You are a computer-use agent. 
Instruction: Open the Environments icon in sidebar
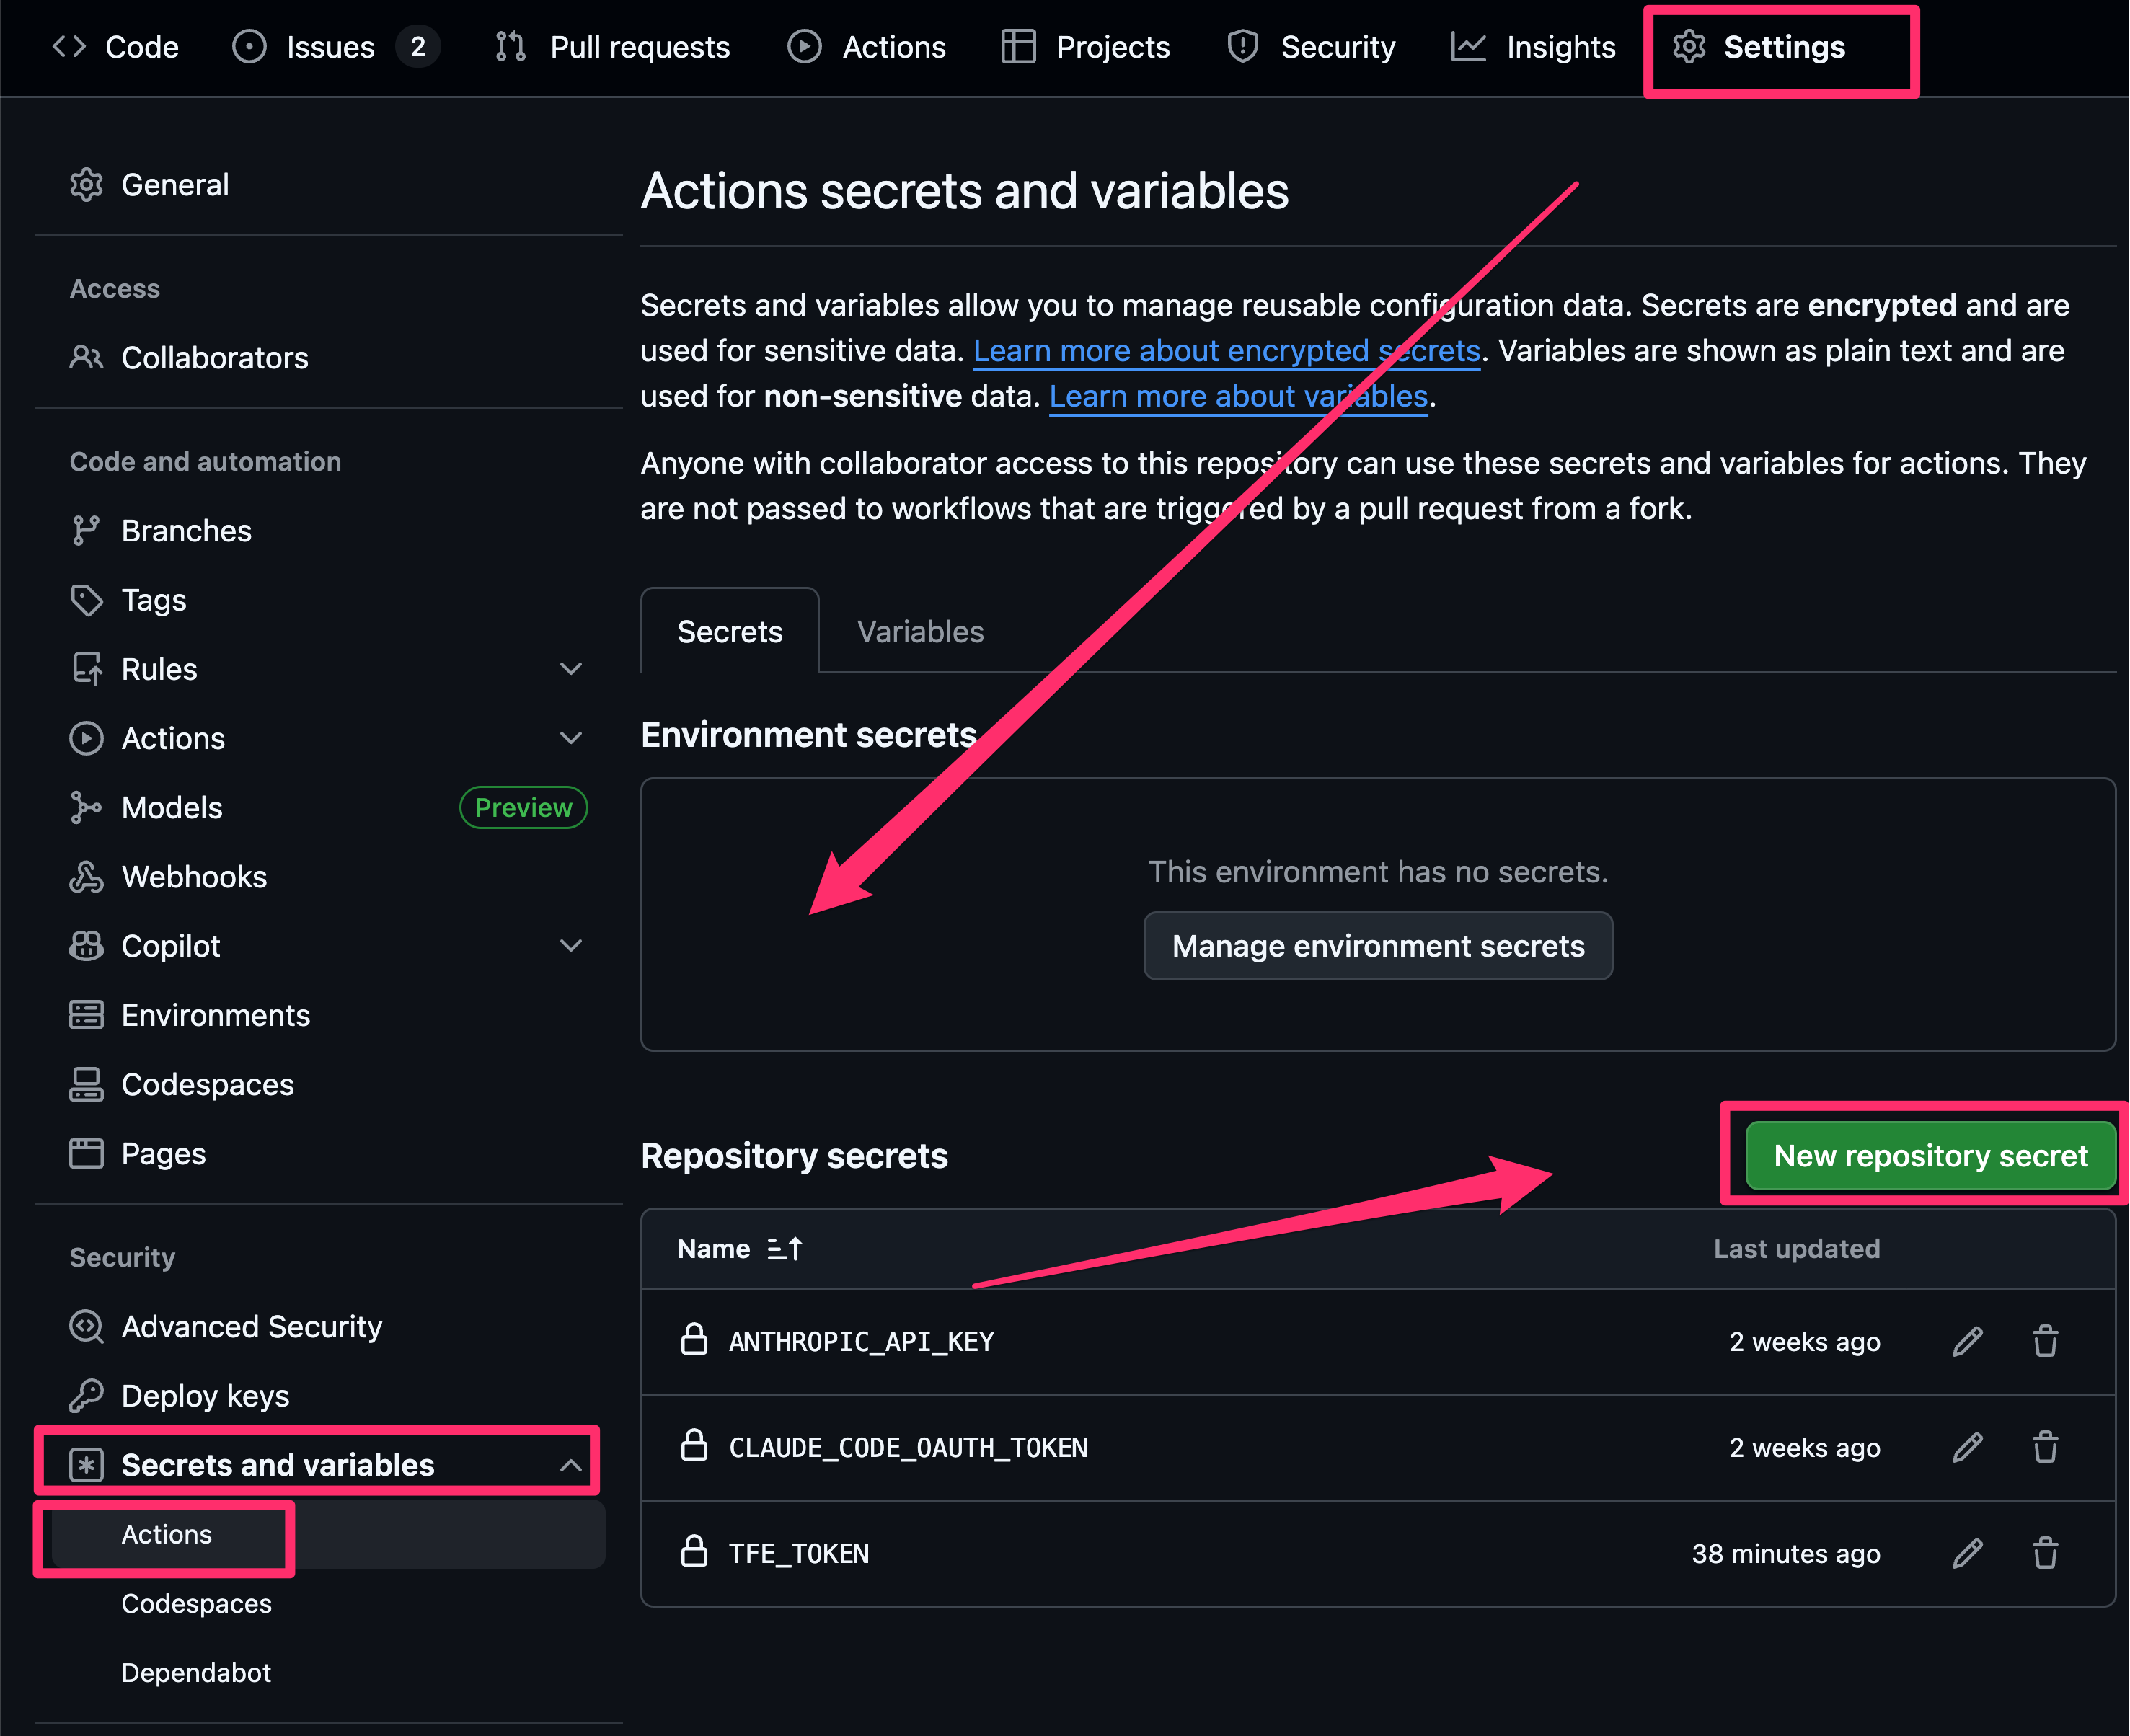pos(87,1014)
